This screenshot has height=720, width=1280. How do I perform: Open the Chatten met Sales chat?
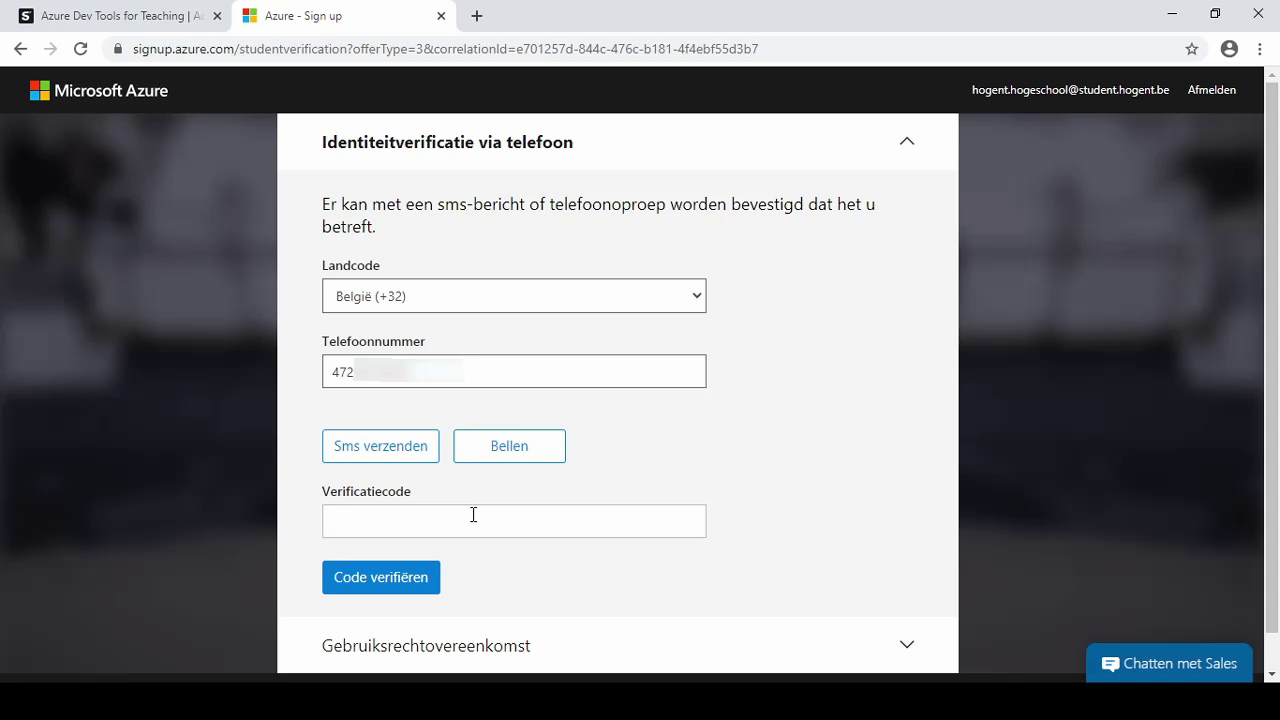[1169, 663]
